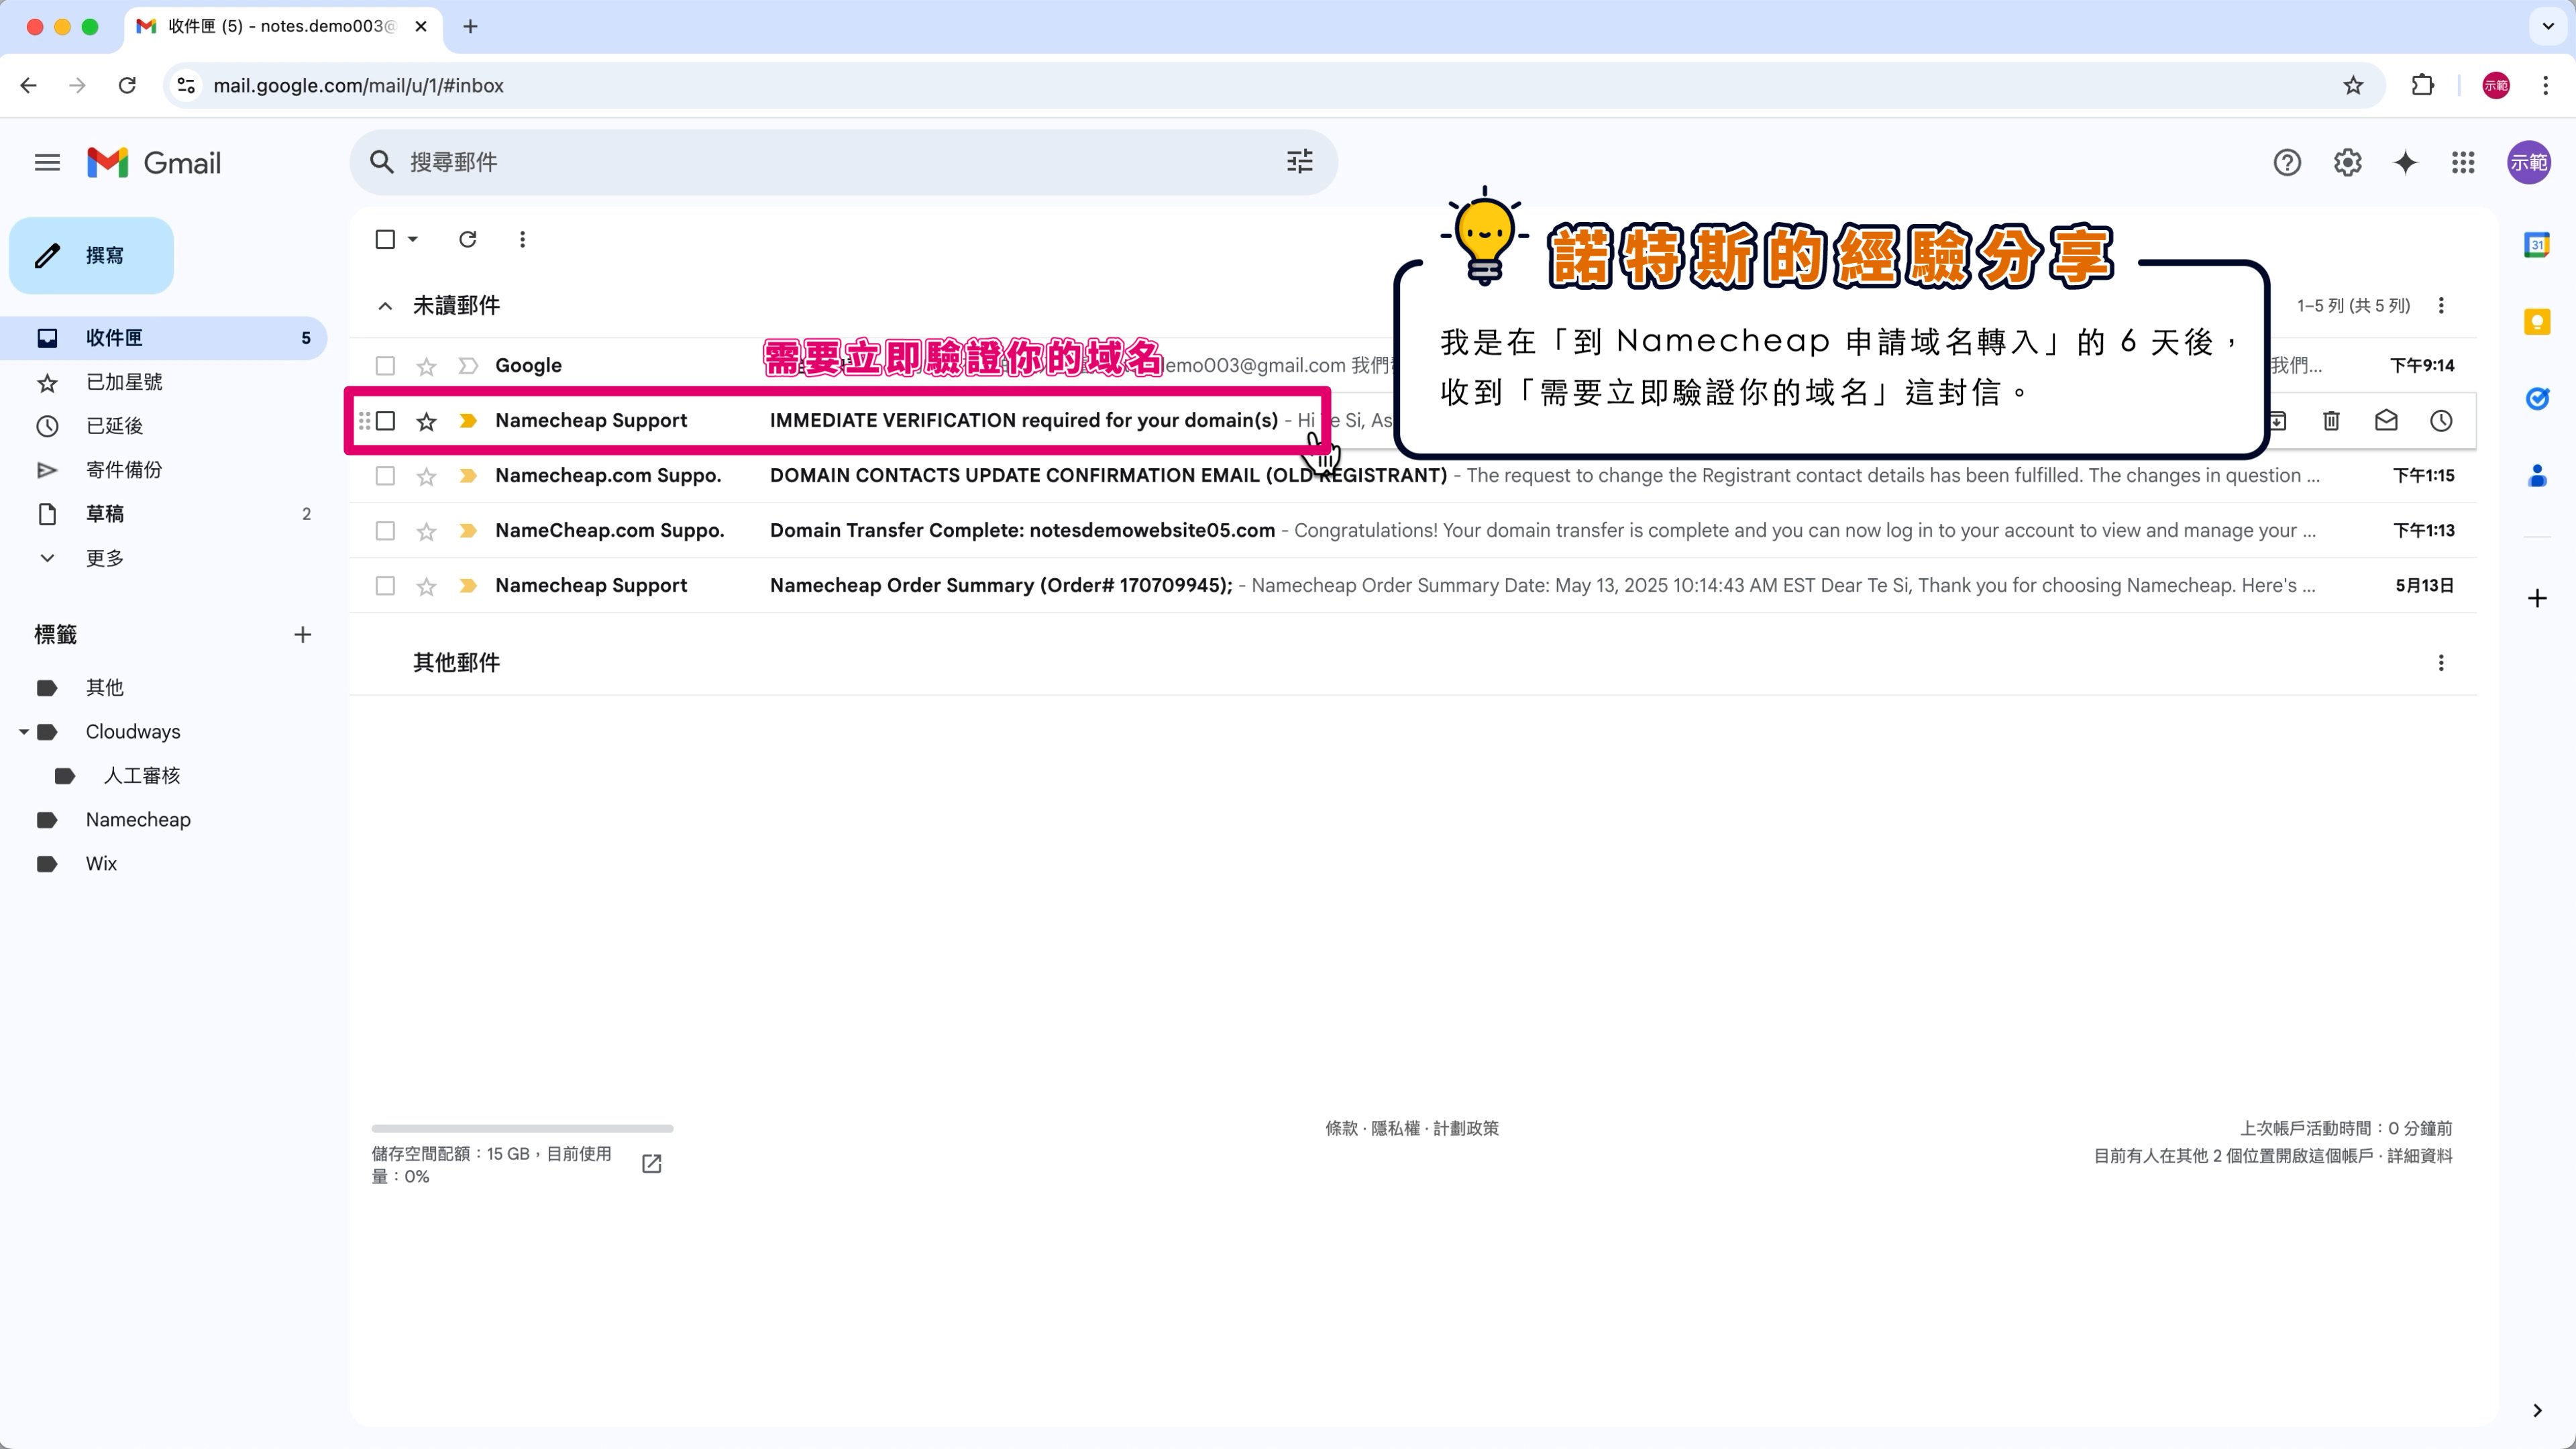Screen dimensions: 2576x1449
Task: Expand 更多 in the left sidebar
Action: click(x=104, y=558)
